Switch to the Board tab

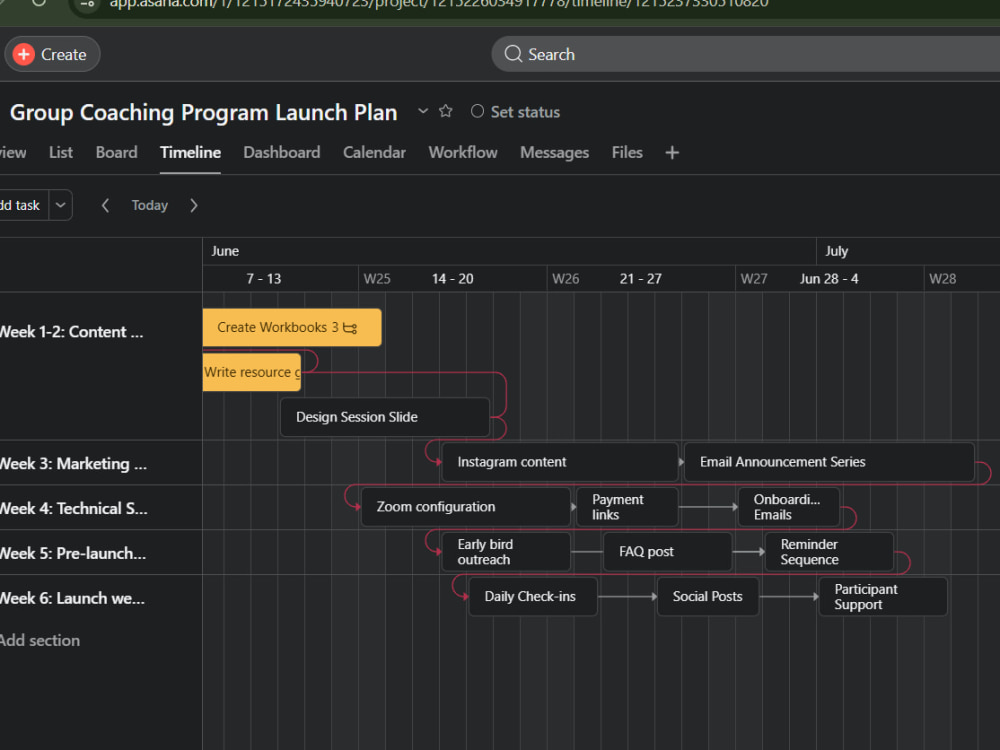(116, 152)
